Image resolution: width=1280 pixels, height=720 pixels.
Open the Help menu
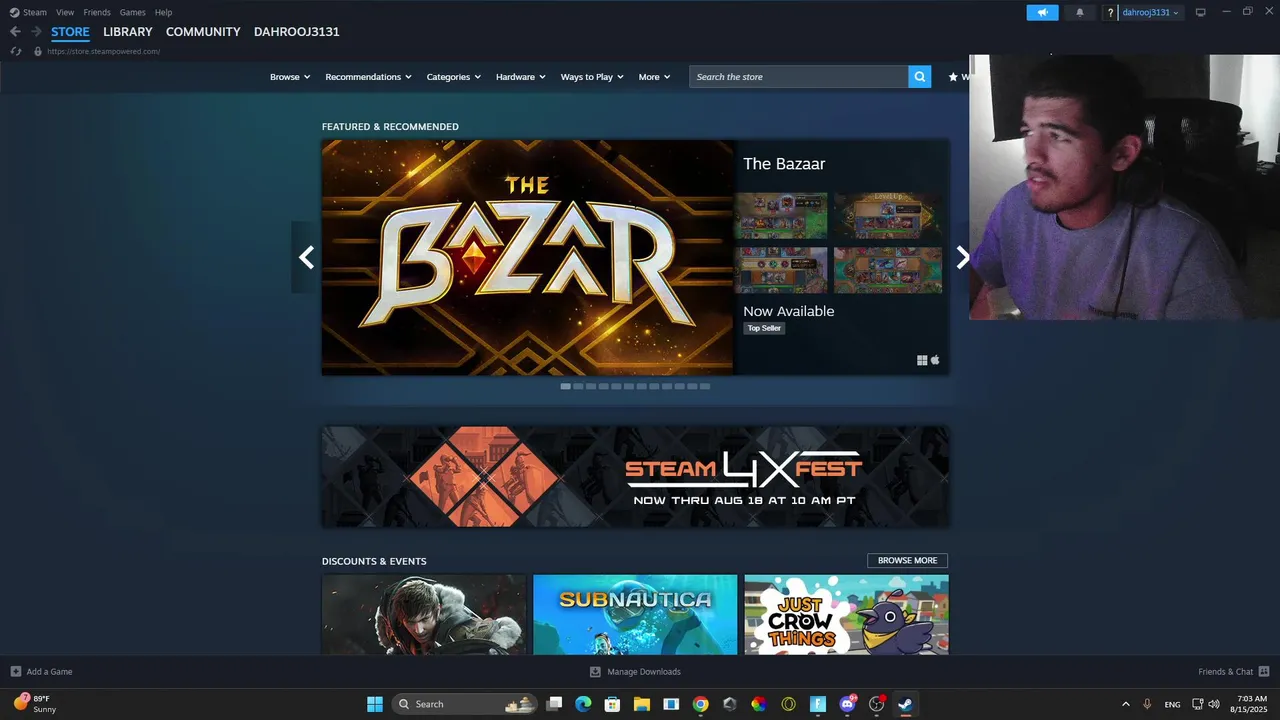coord(163,12)
